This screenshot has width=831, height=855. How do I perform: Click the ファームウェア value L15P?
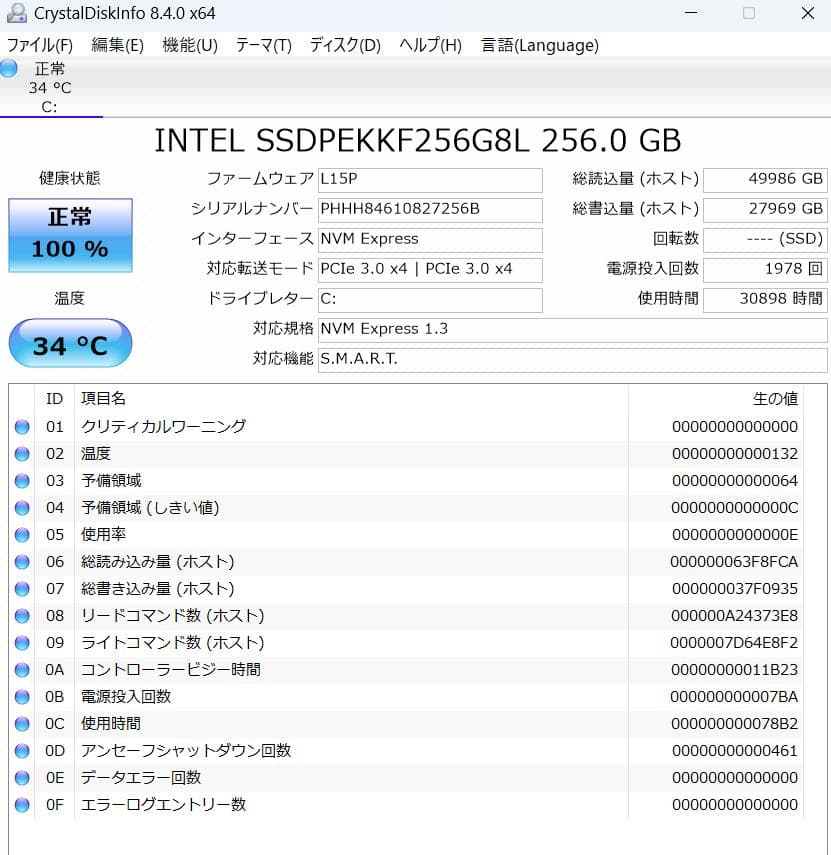tap(430, 180)
